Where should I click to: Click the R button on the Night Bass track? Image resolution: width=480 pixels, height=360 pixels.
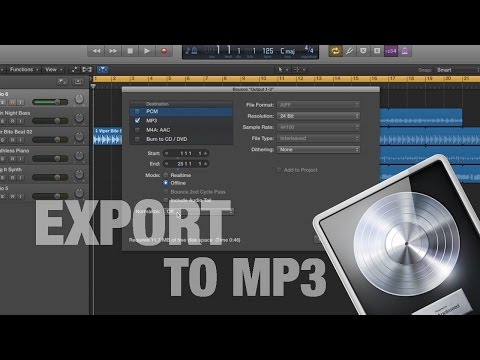coord(12,121)
